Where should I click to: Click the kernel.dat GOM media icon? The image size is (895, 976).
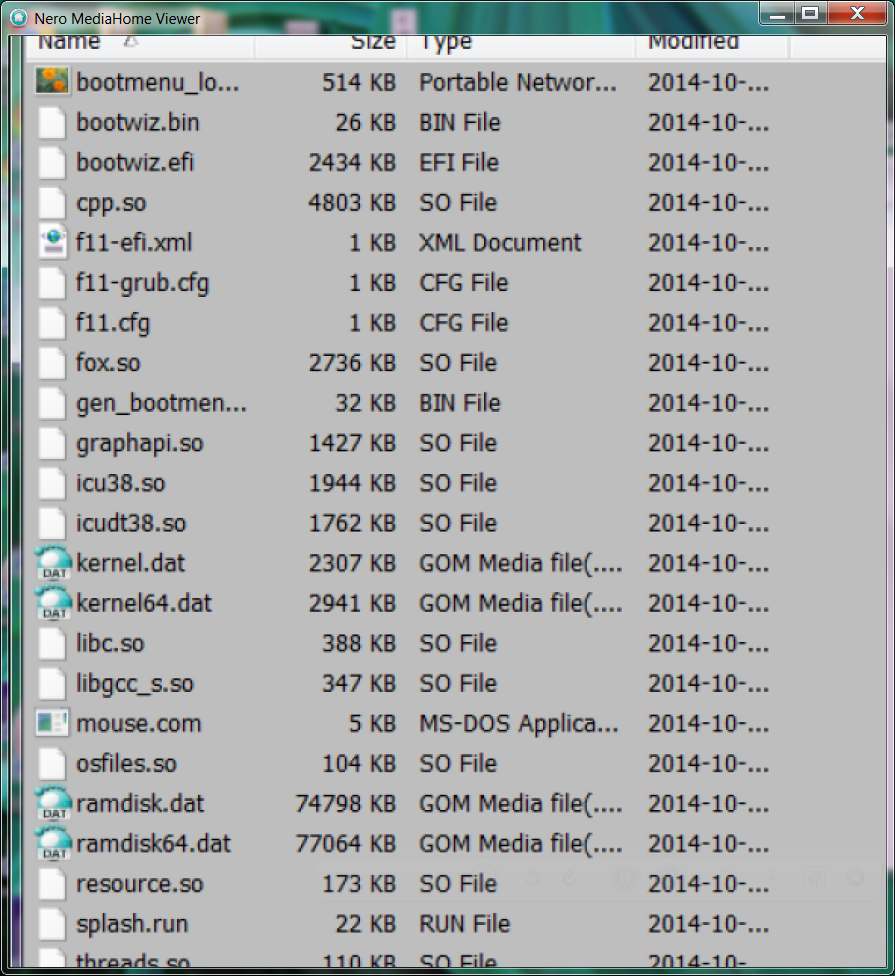(54, 563)
